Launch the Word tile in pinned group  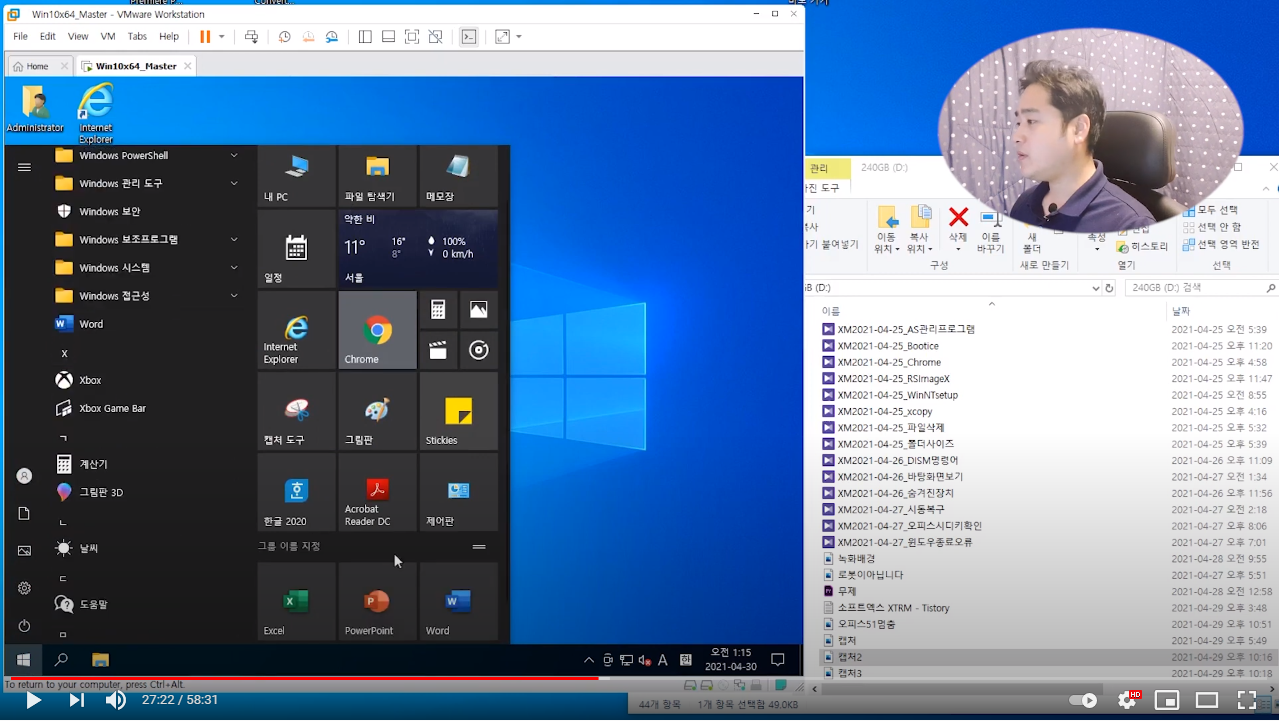[x=458, y=601]
